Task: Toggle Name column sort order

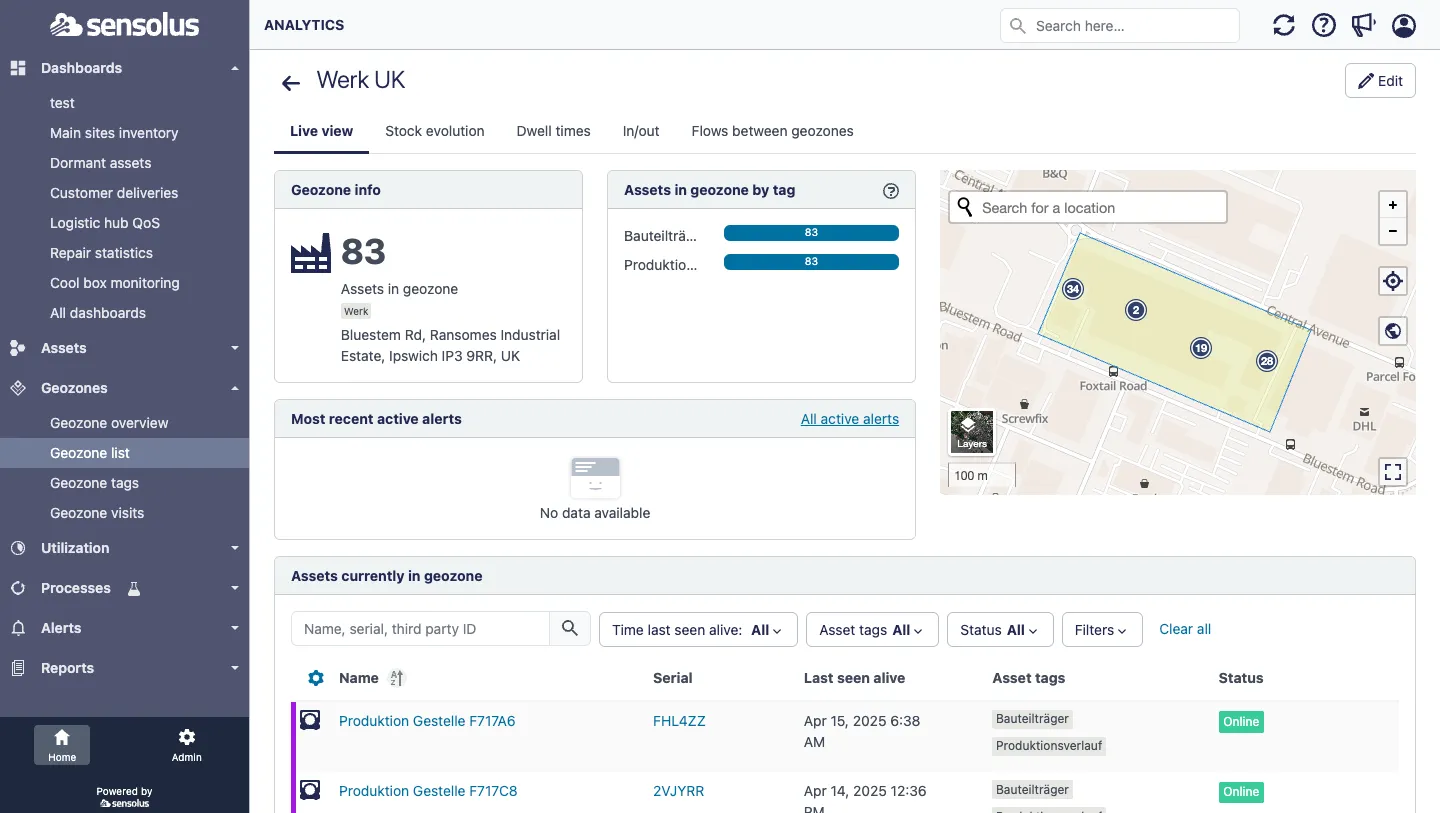Action: pos(397,678)
